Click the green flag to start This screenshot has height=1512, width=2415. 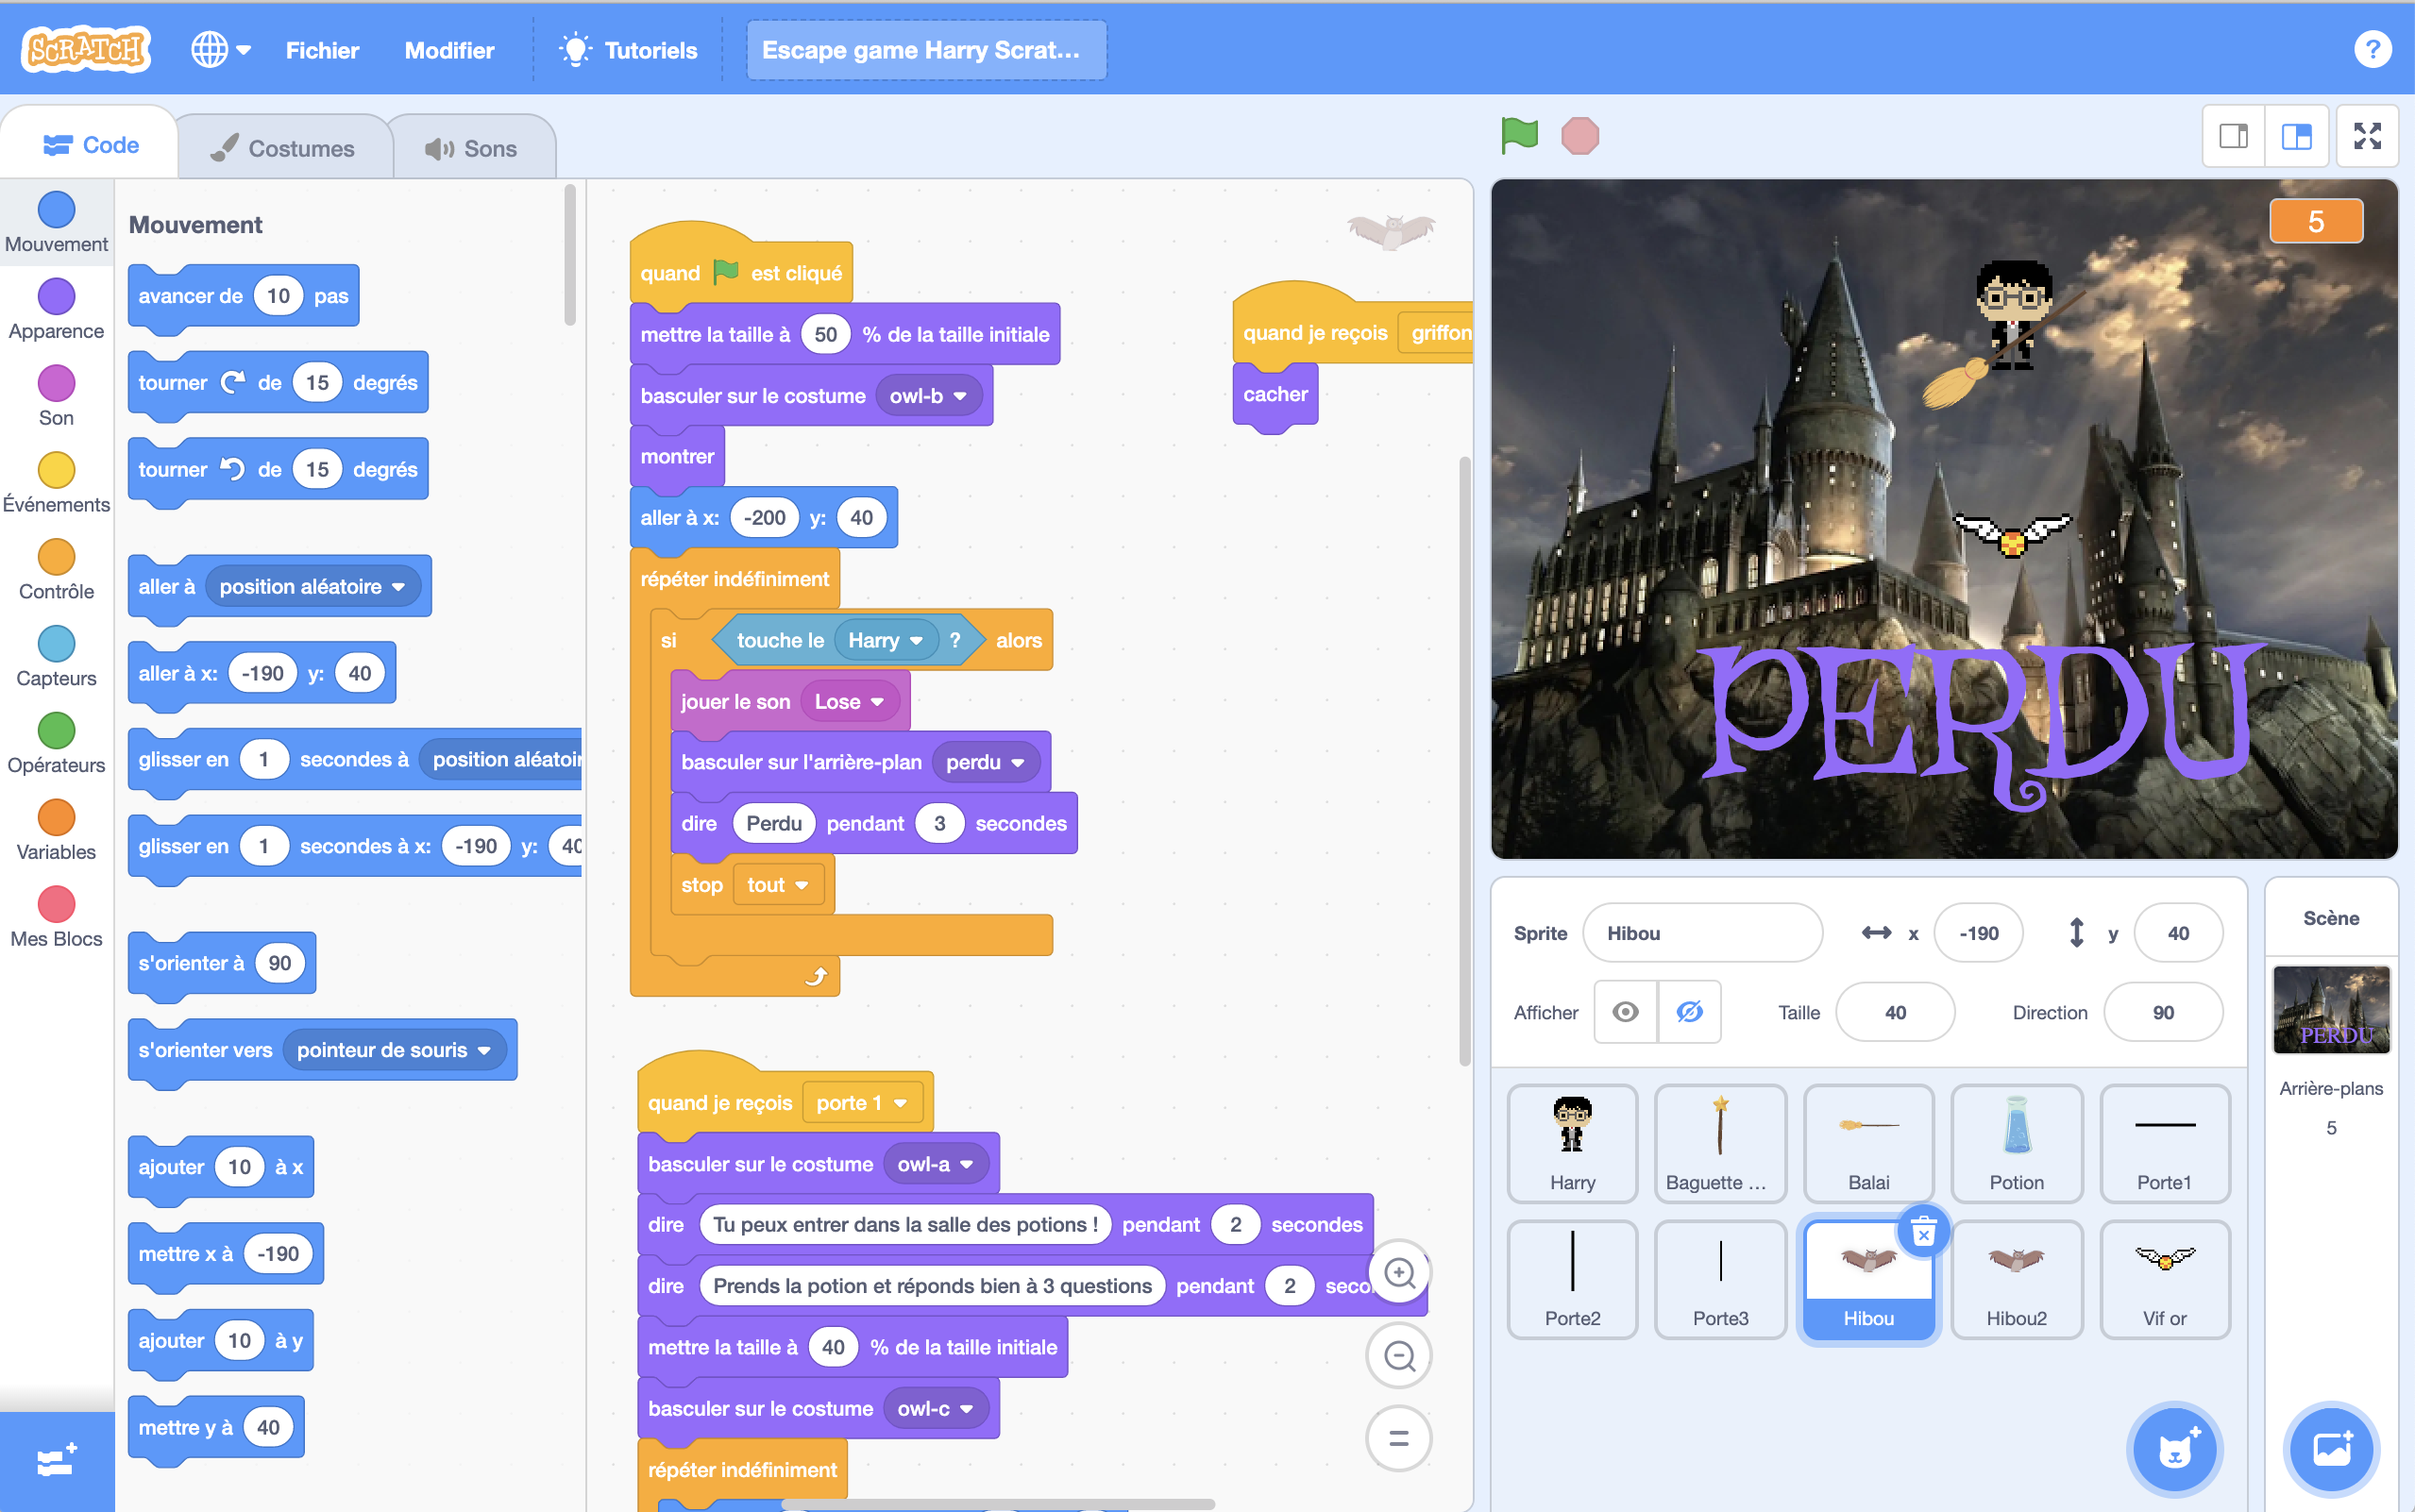pos(1519,135)
